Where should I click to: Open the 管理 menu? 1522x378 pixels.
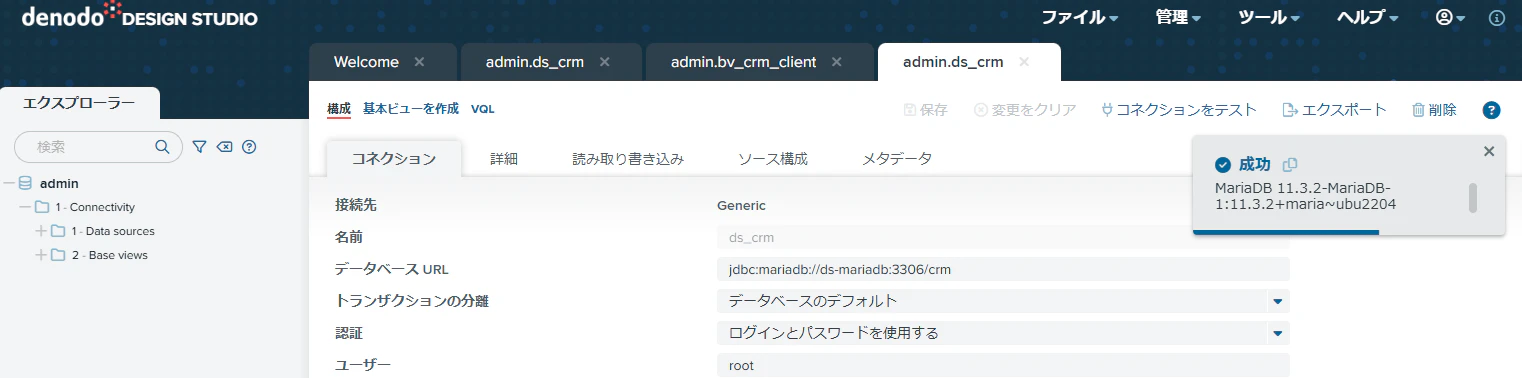pyautogui.click(x=1178, y=18)
